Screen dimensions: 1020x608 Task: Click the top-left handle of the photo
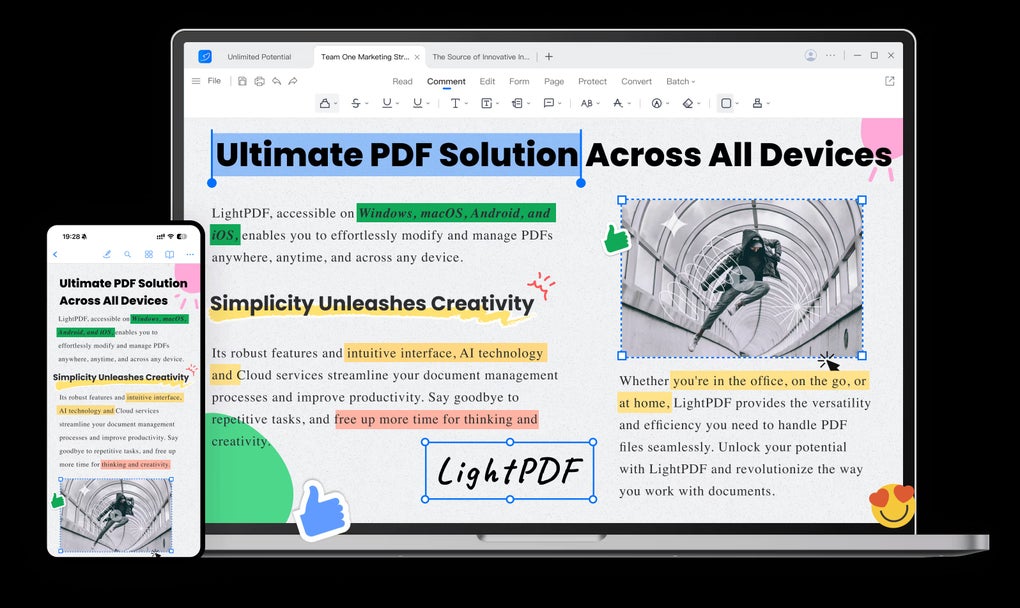(622, 200)
